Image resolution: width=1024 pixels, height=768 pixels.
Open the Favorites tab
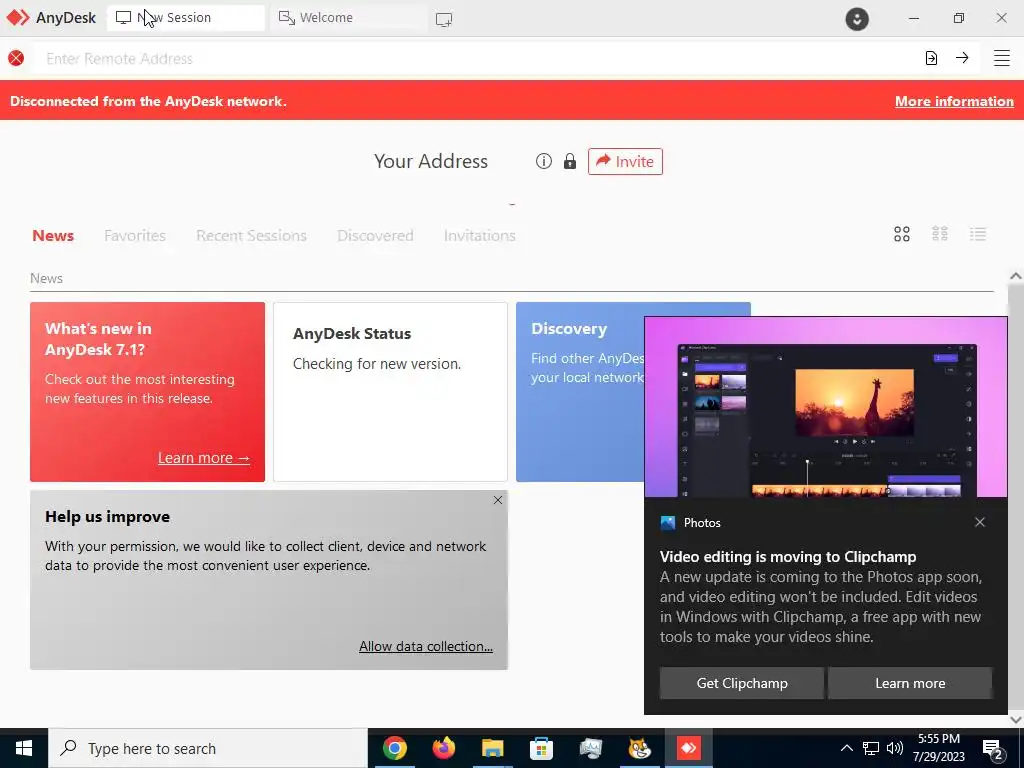coord(135,235)
